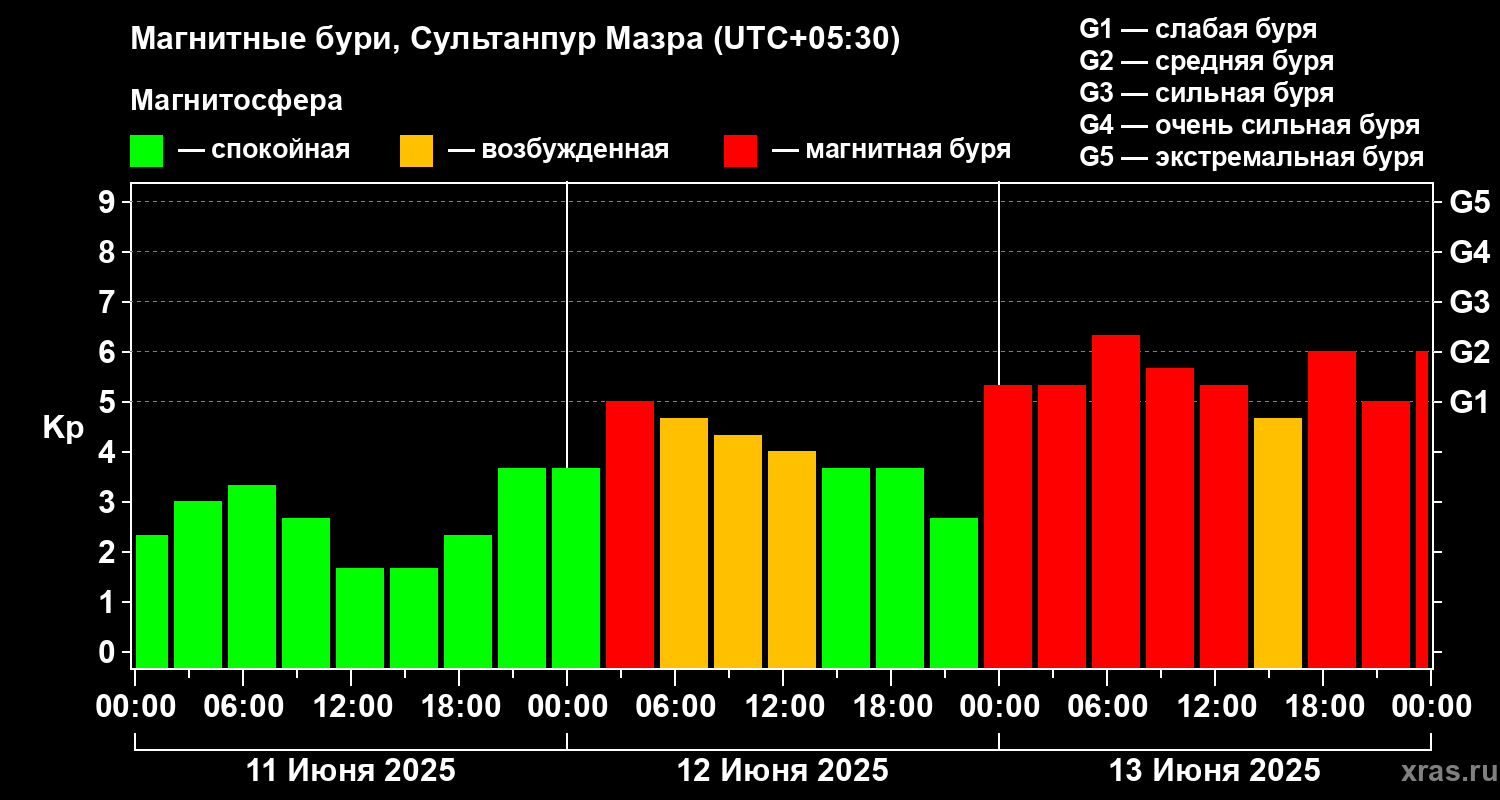Click the standalone 'G2' right-axis label
The height and width of the screenshot is (800, 1500).
point(1469,352)
